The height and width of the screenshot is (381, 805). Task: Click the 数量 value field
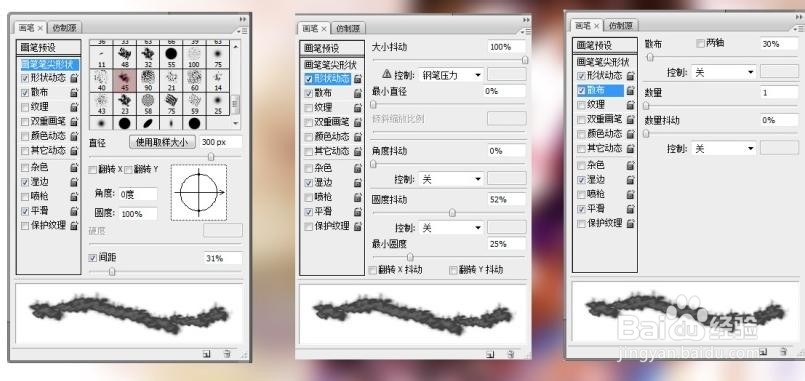pyautogui.click(x=779, y=93)
